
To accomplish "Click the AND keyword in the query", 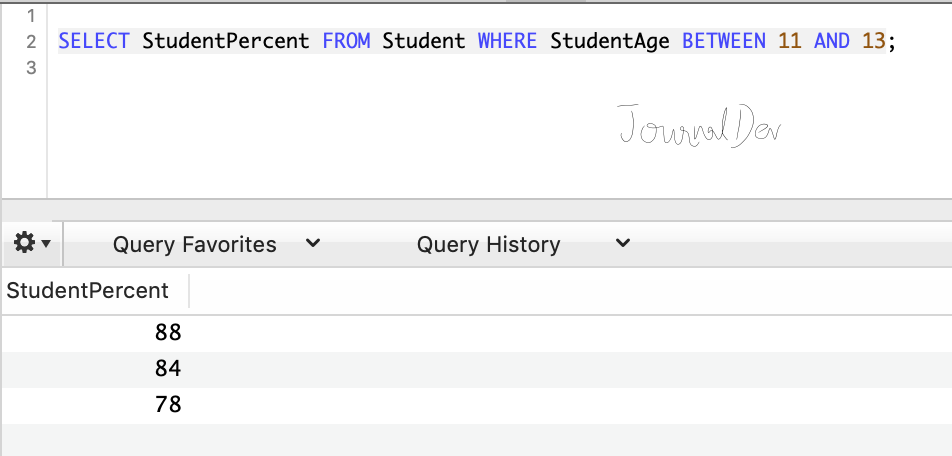I will (x=832, y=42).
